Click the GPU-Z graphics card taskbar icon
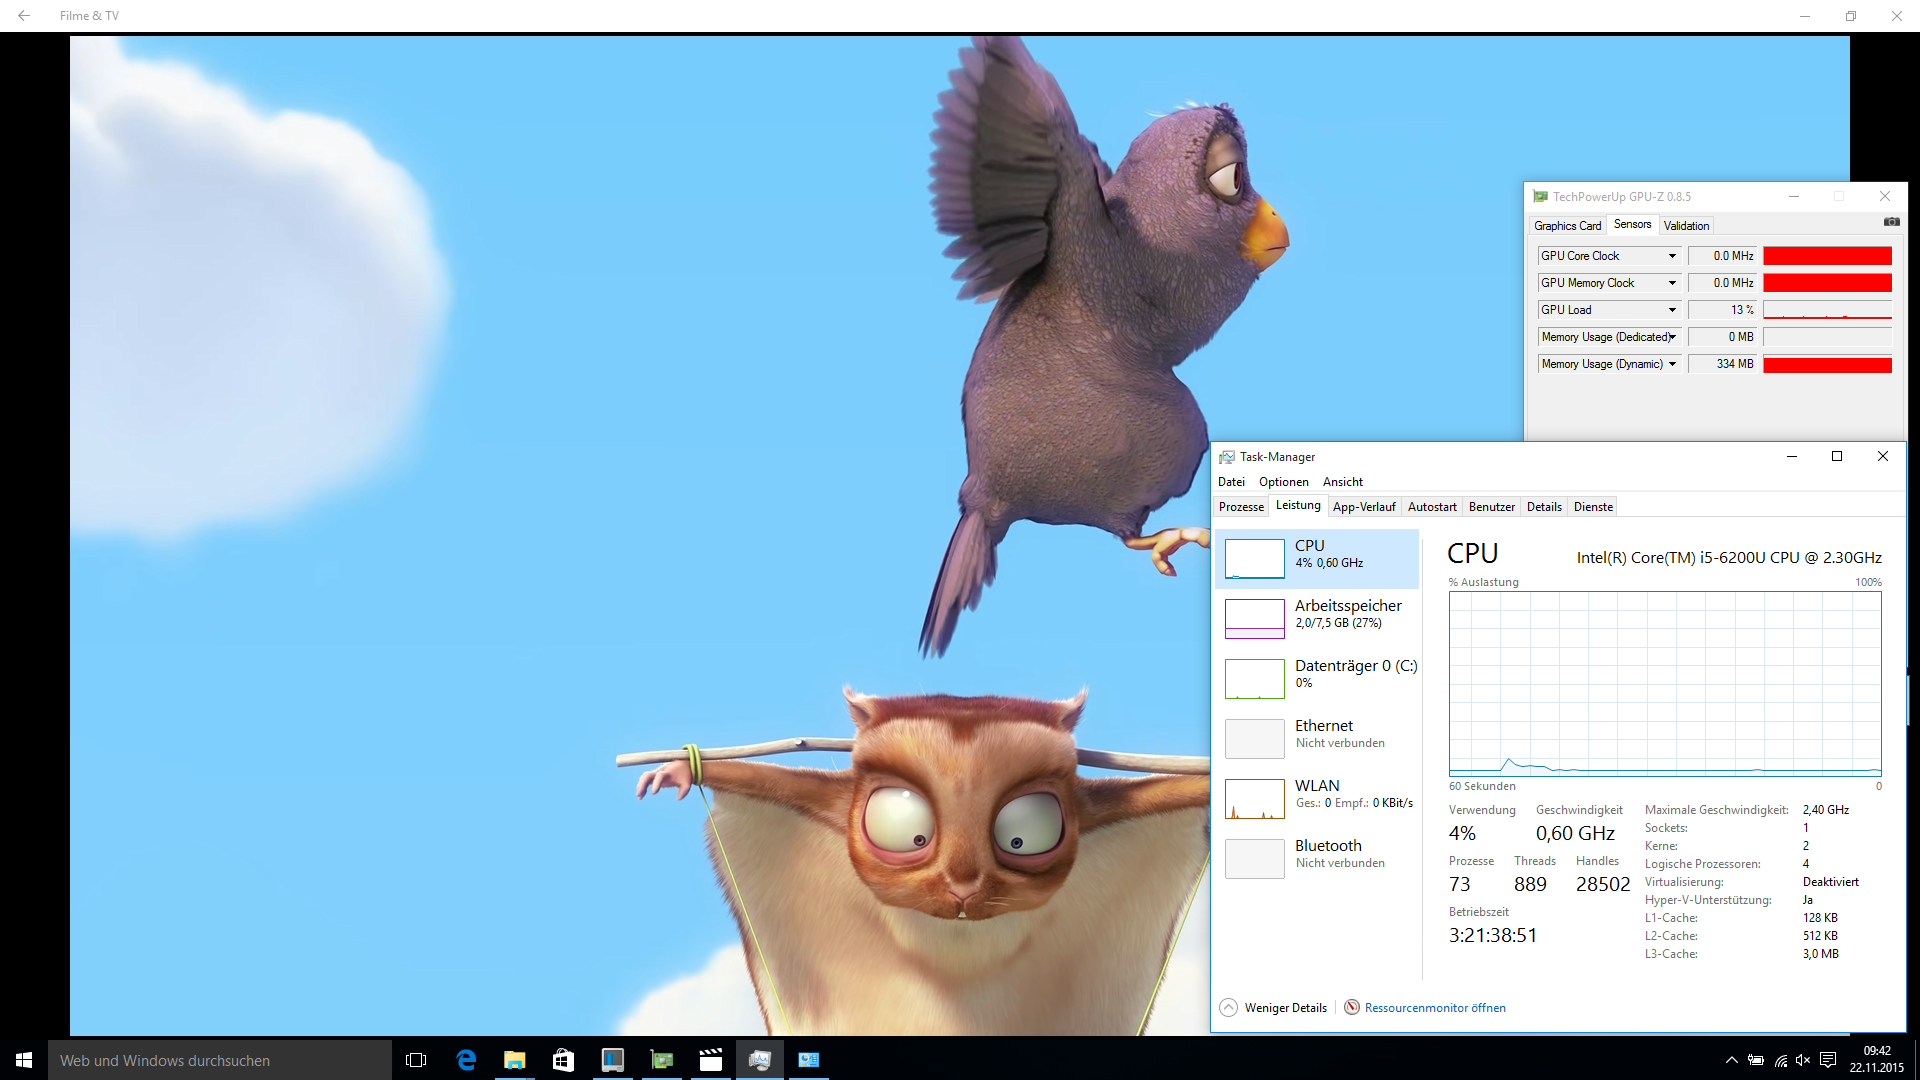This screenshot has height=1080, width=1920. click(661, 1060)
